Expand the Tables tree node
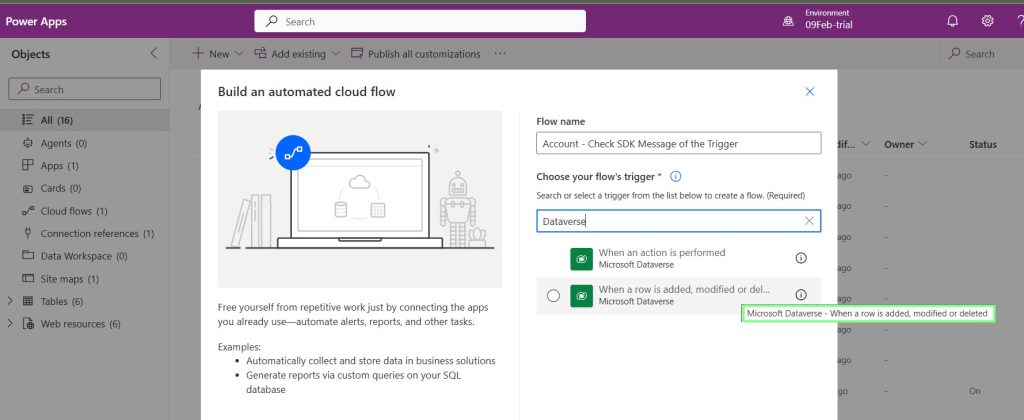1024x420 pixels. (10, 301)
